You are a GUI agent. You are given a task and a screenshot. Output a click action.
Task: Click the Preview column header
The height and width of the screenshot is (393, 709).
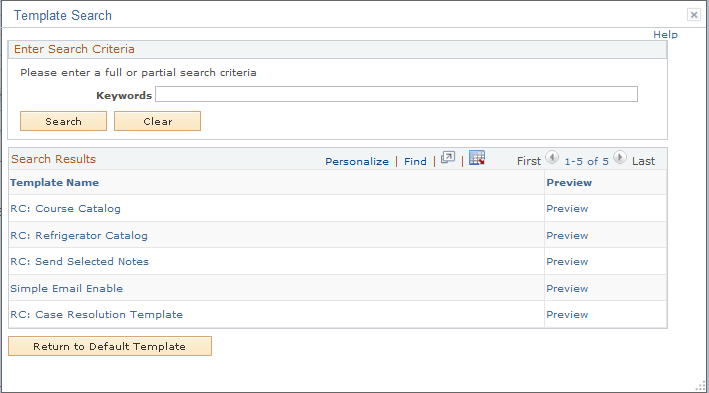(x=569, y=183)
